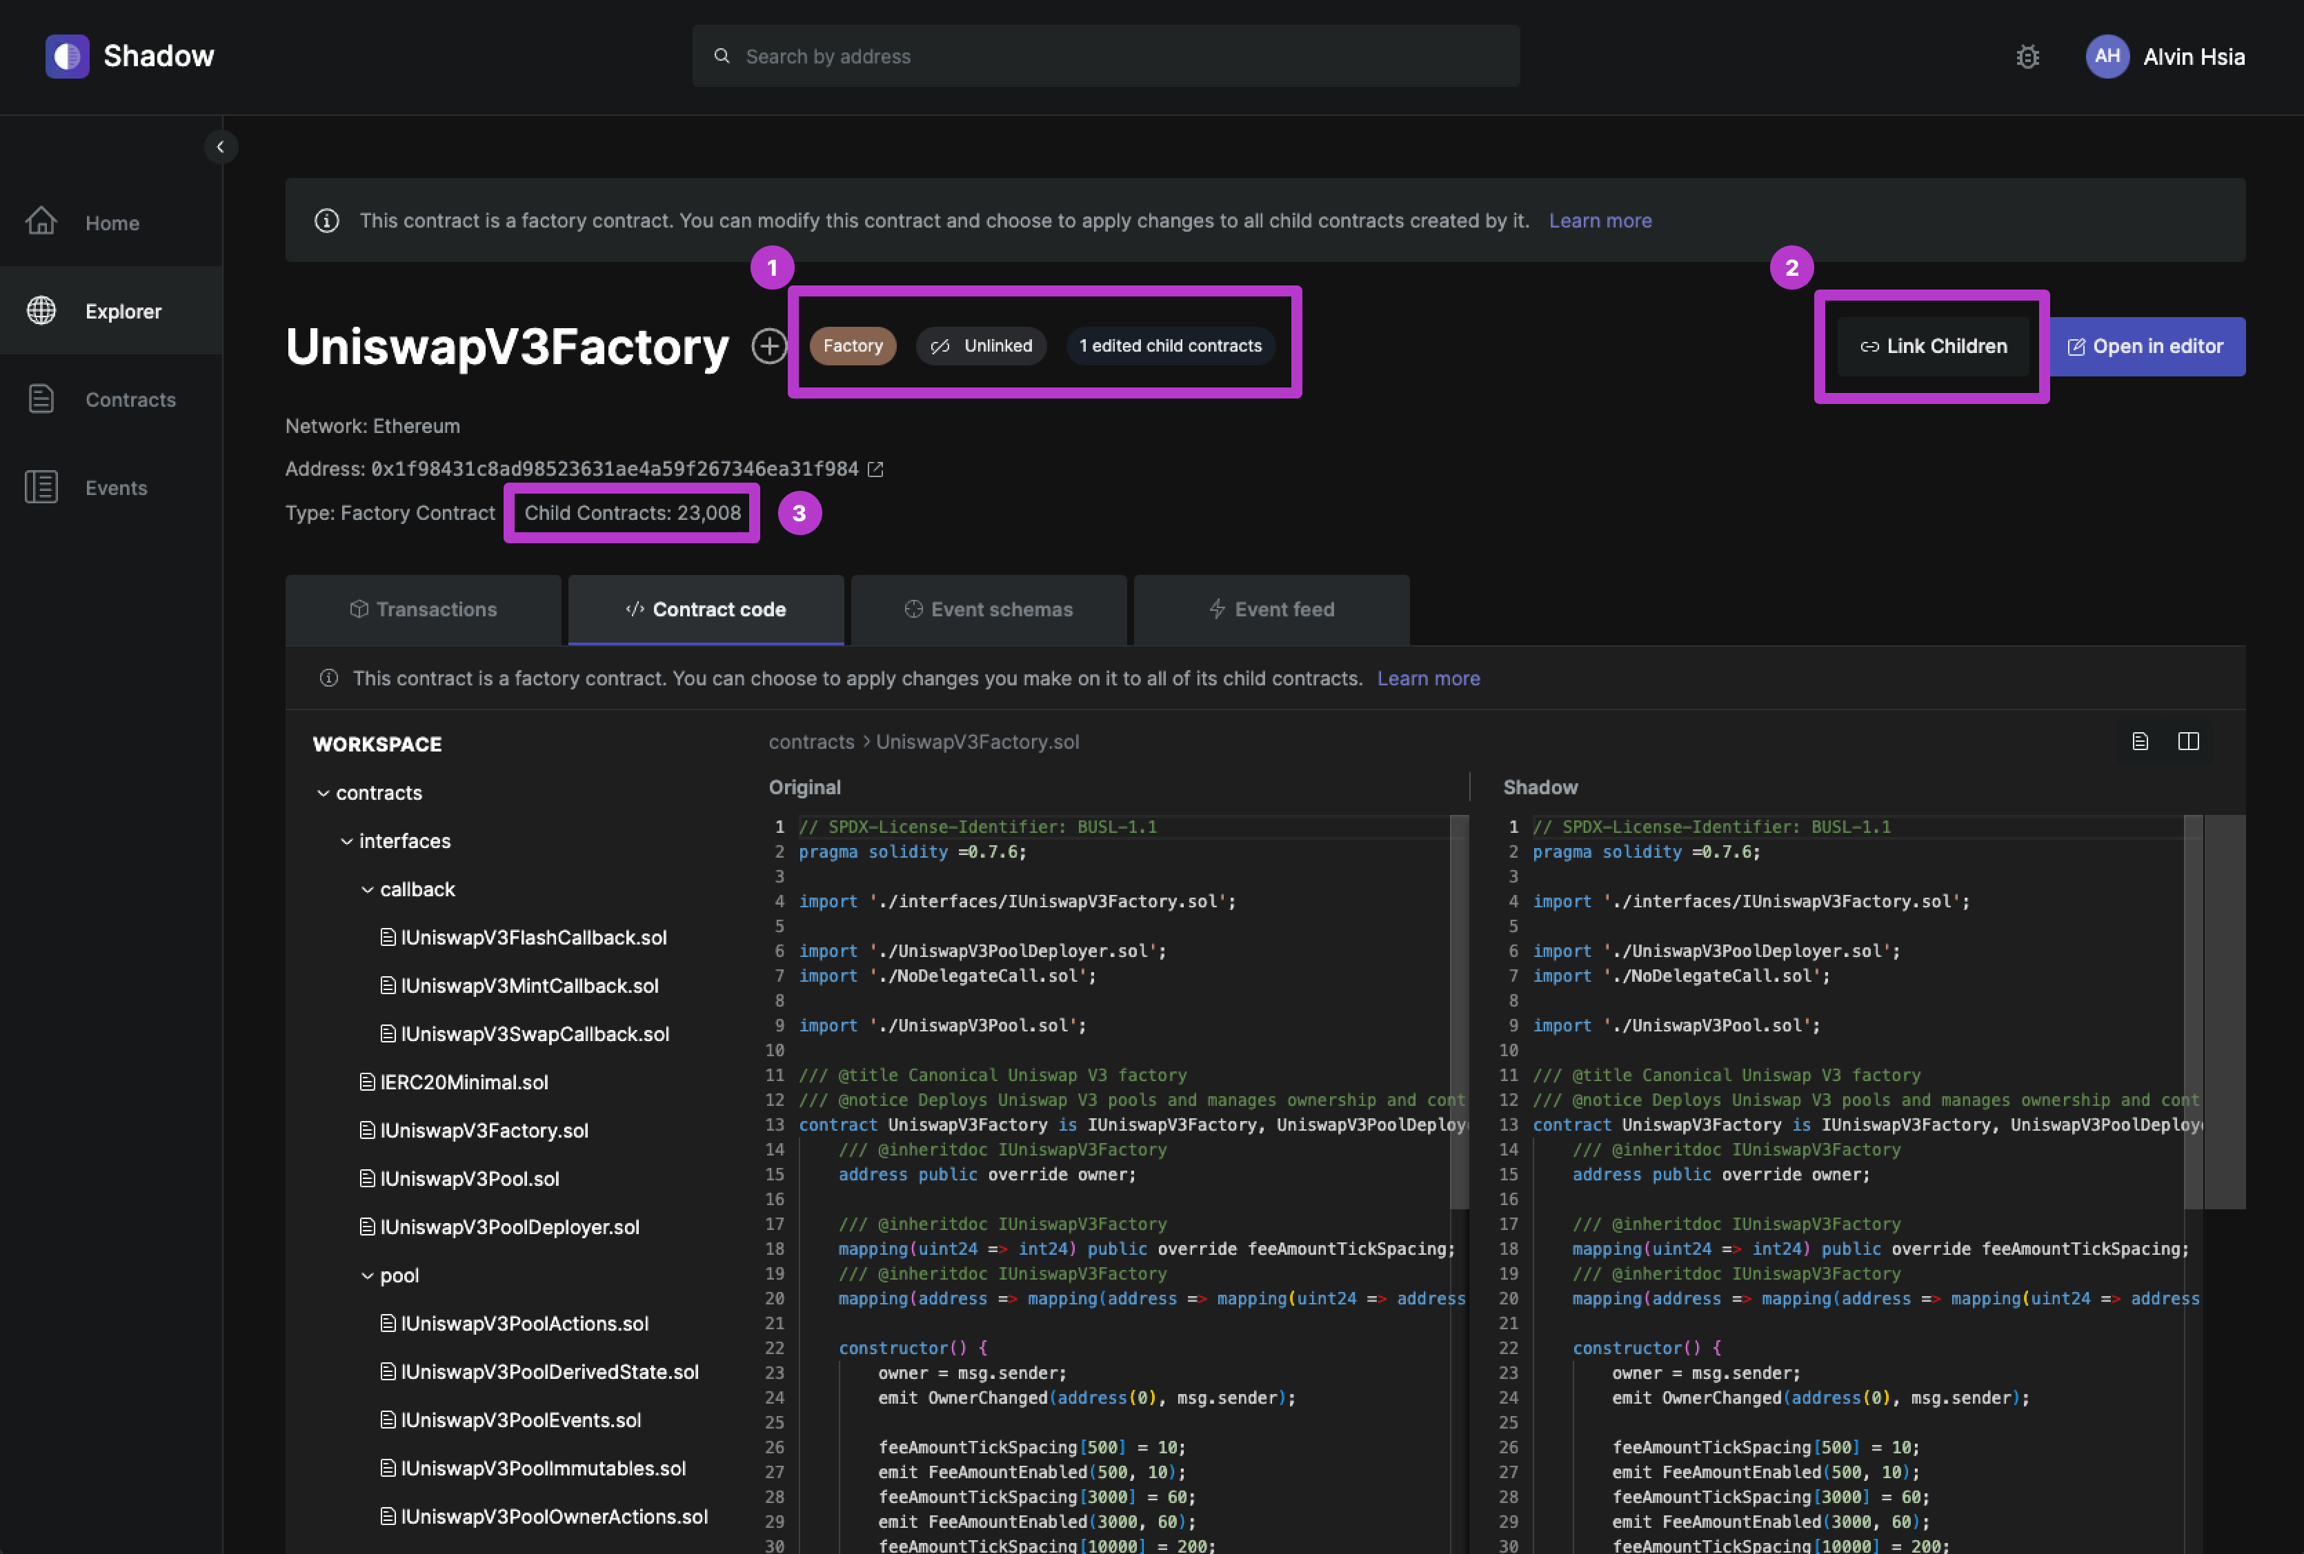Open IUniswapV3Pool.sol file in the workspace
Image resolution: width=2304 pixels, height=1554 pixels.
469,1178
